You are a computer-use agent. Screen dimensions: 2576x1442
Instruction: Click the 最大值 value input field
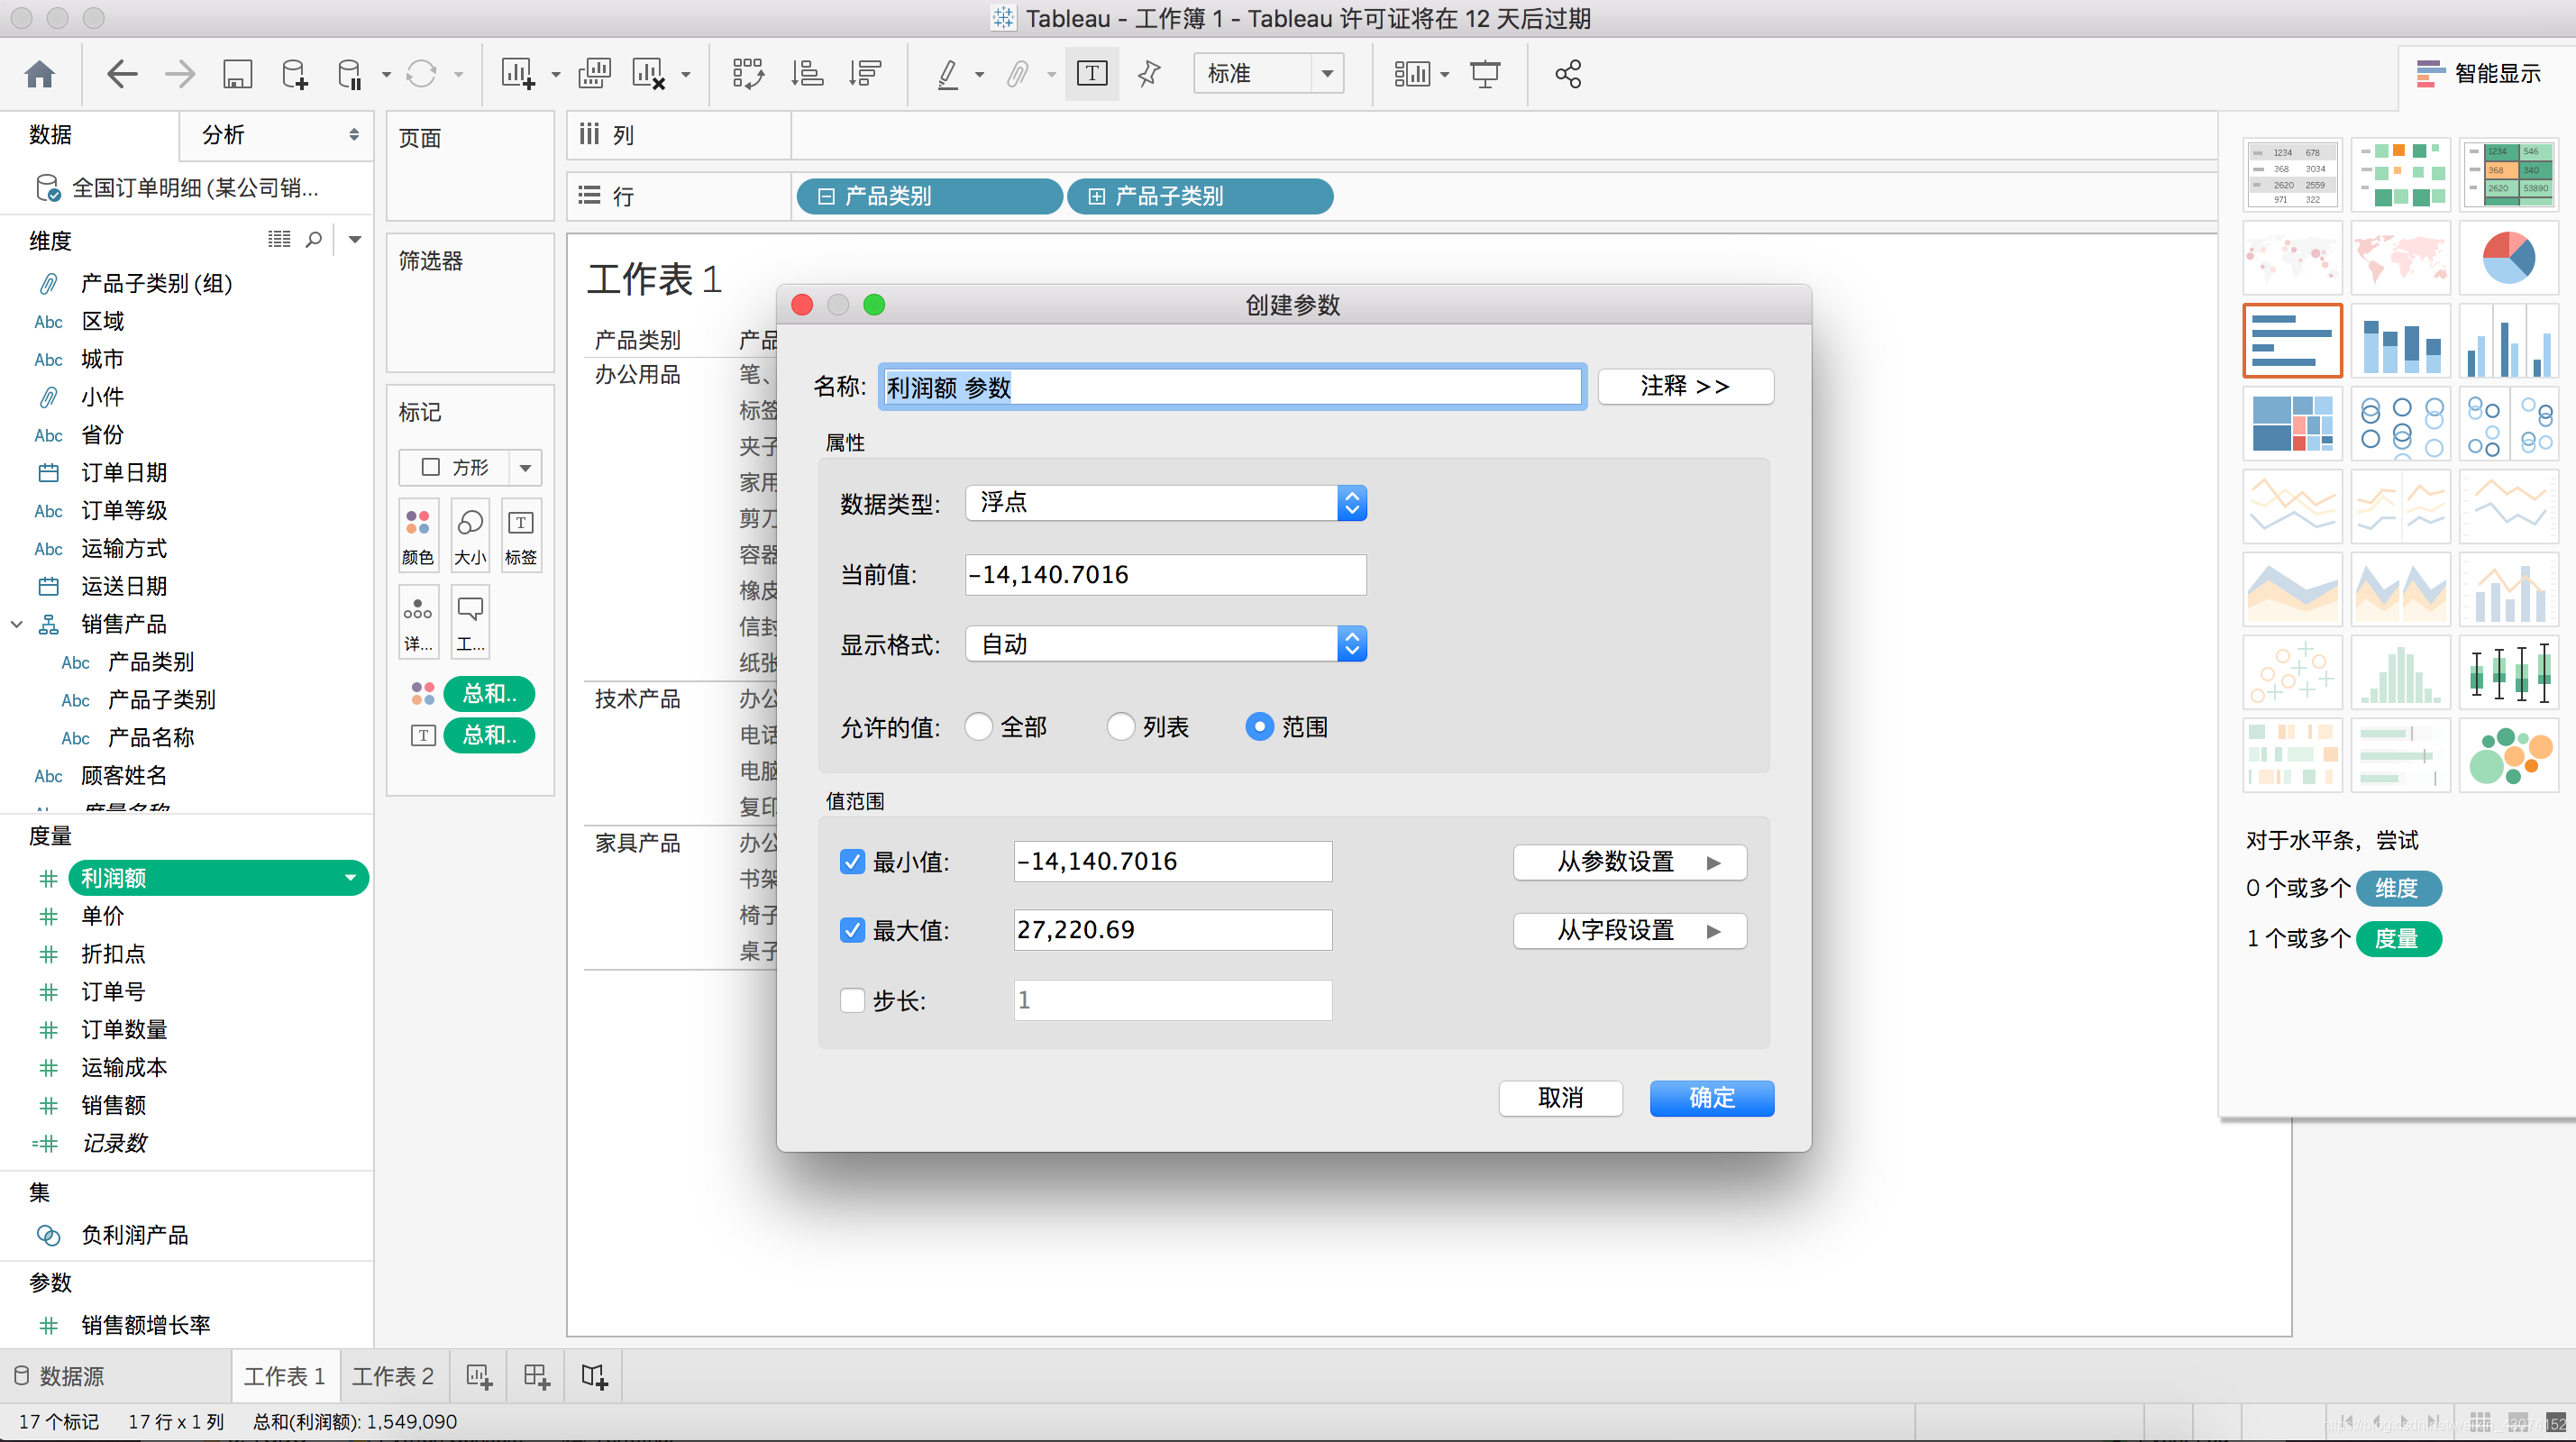tap(1173, 930)
